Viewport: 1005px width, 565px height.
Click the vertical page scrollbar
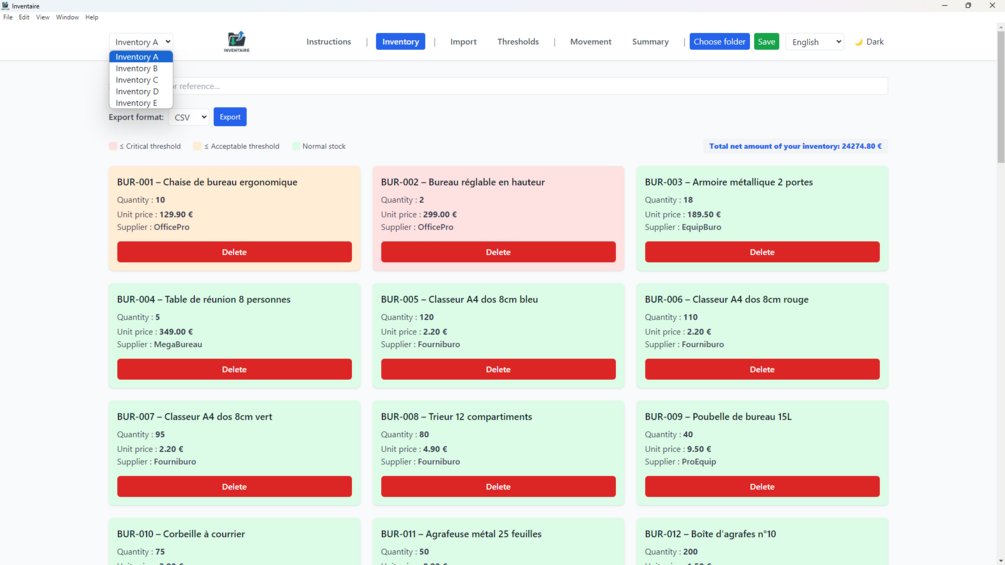[x=1001, y=96]
